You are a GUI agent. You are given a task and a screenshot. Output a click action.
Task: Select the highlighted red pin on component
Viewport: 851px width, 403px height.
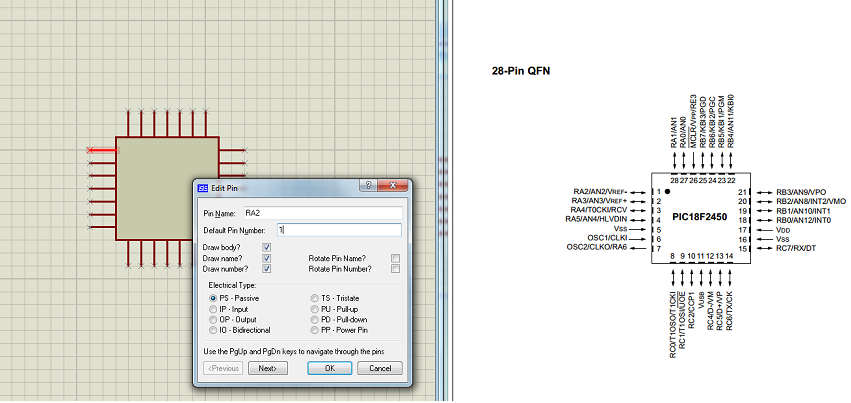point(101,150)
